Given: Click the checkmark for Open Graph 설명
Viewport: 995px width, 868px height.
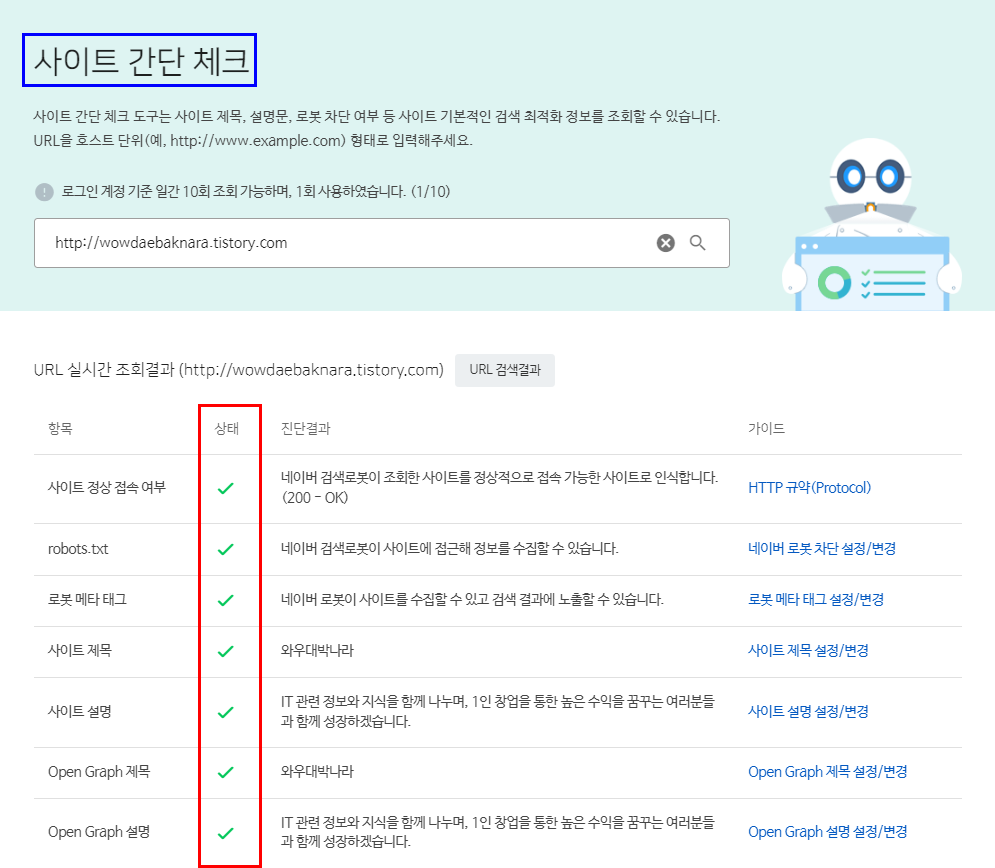Looking at the screenshot, I should [x=225, y=833].
